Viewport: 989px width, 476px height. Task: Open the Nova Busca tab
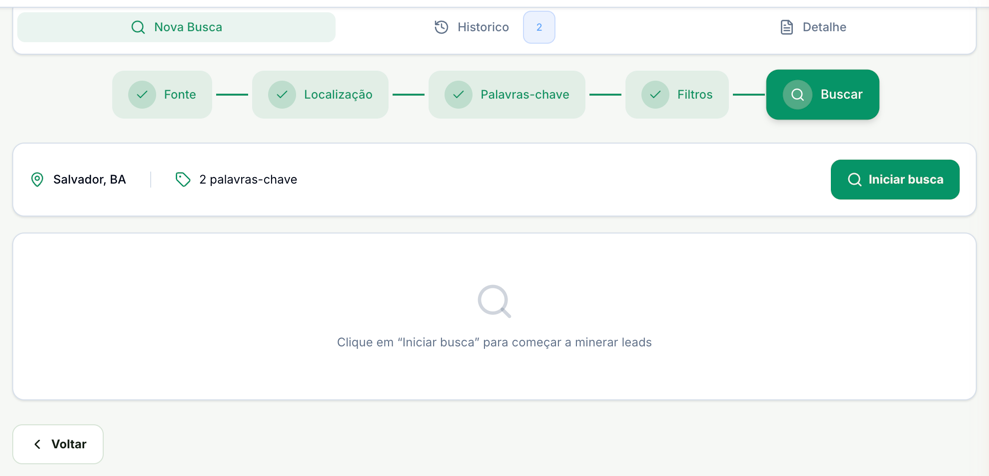click(177, 27)
